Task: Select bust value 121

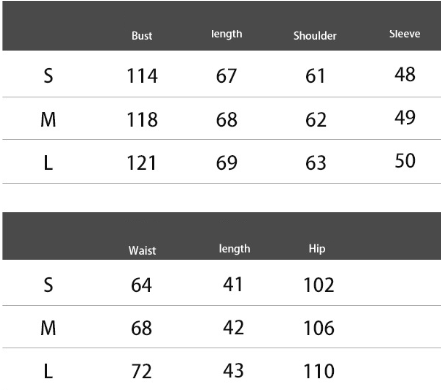Action: pos(141,163)
